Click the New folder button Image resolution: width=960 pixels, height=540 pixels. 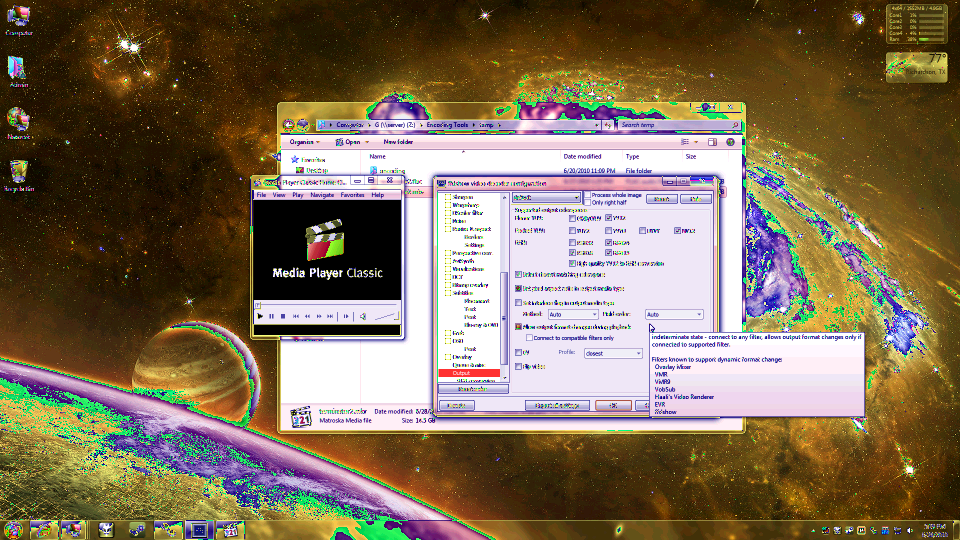coord(397,142)
